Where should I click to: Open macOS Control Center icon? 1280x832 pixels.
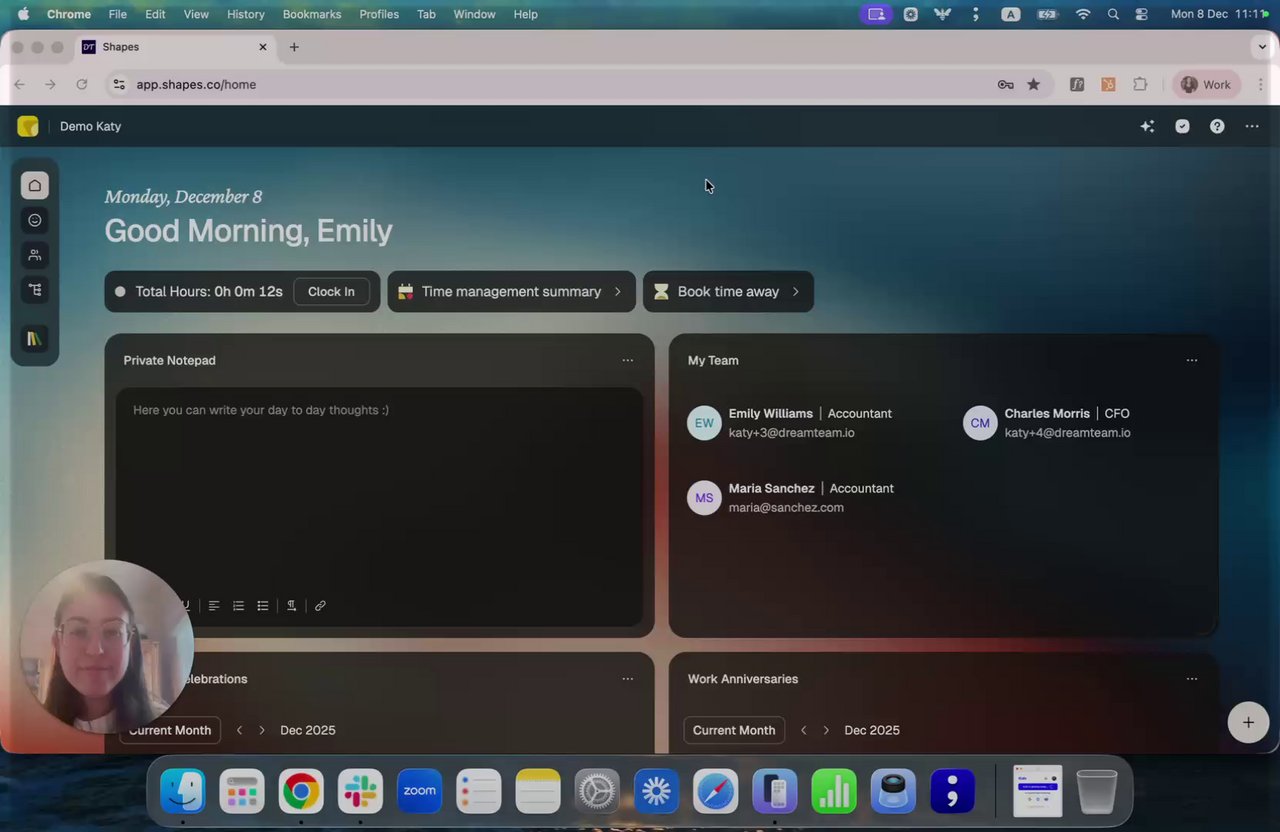1142,14
